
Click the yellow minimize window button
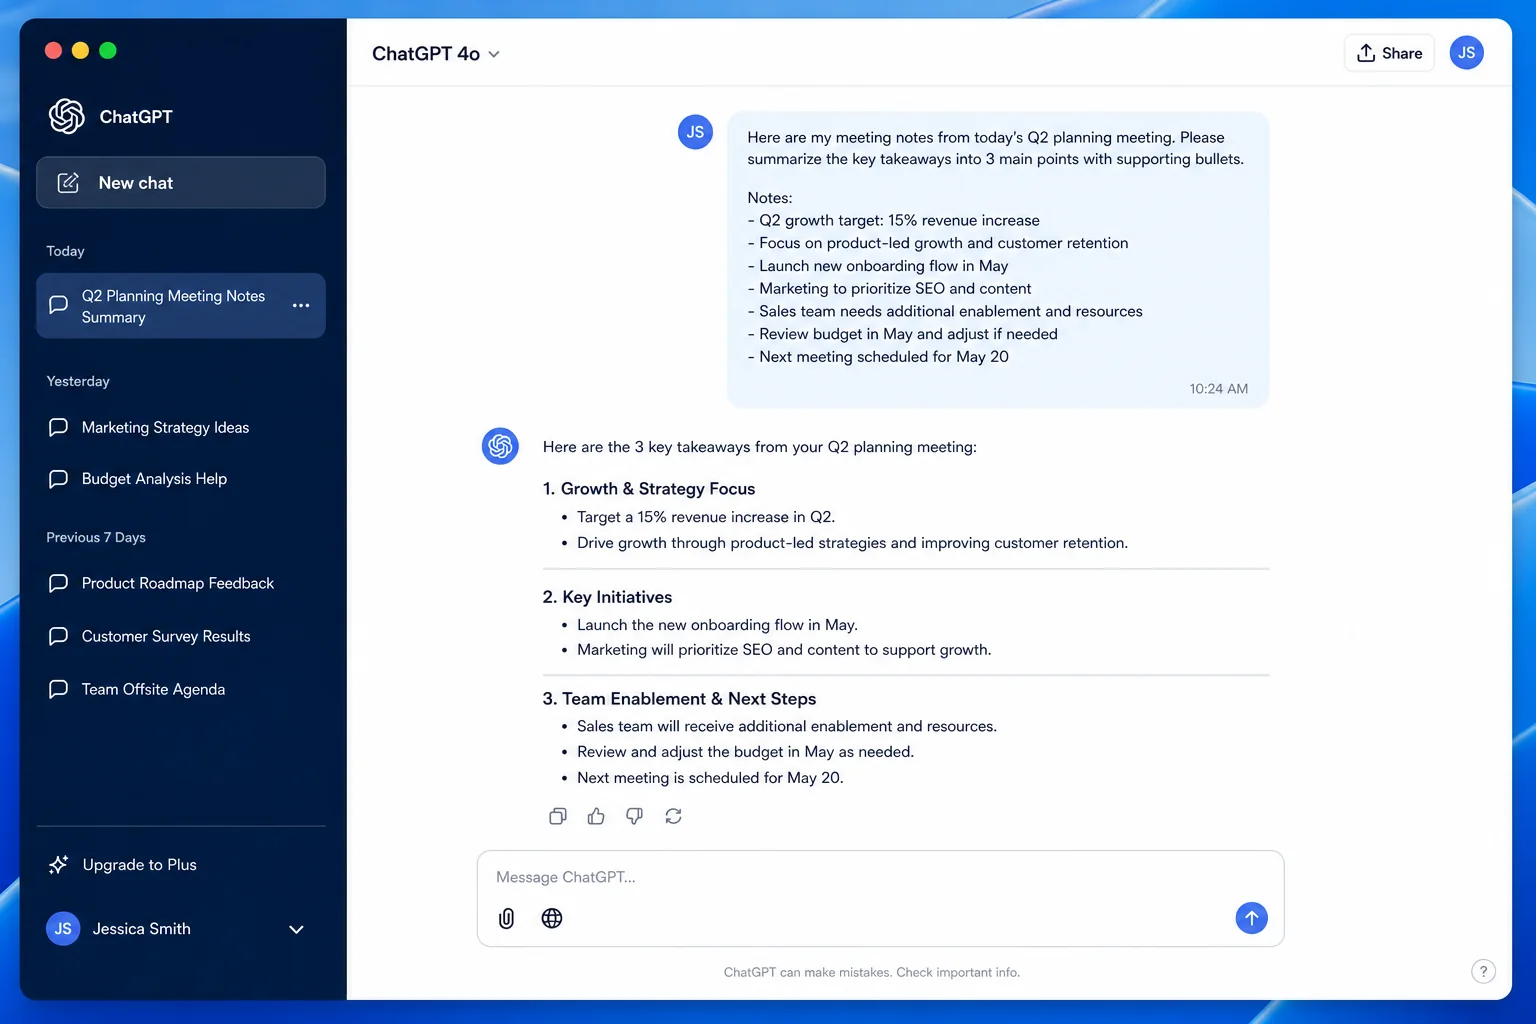(x=81, y=50)
